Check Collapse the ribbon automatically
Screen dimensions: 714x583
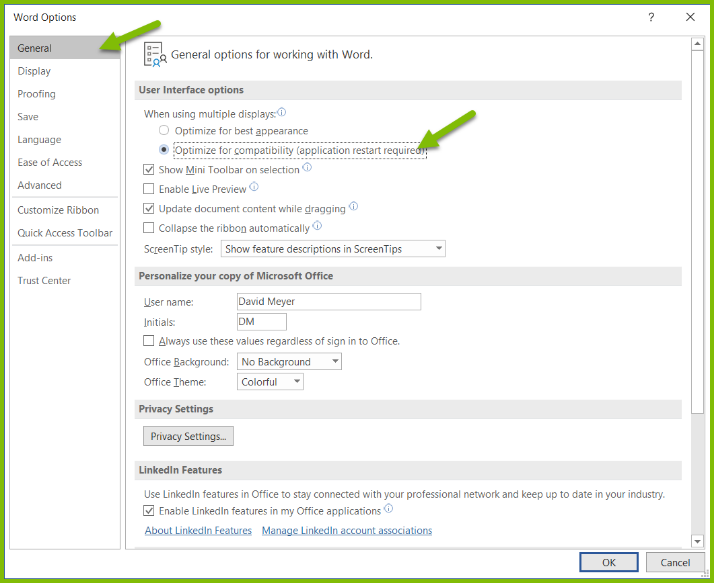click(x=148, y=228)
